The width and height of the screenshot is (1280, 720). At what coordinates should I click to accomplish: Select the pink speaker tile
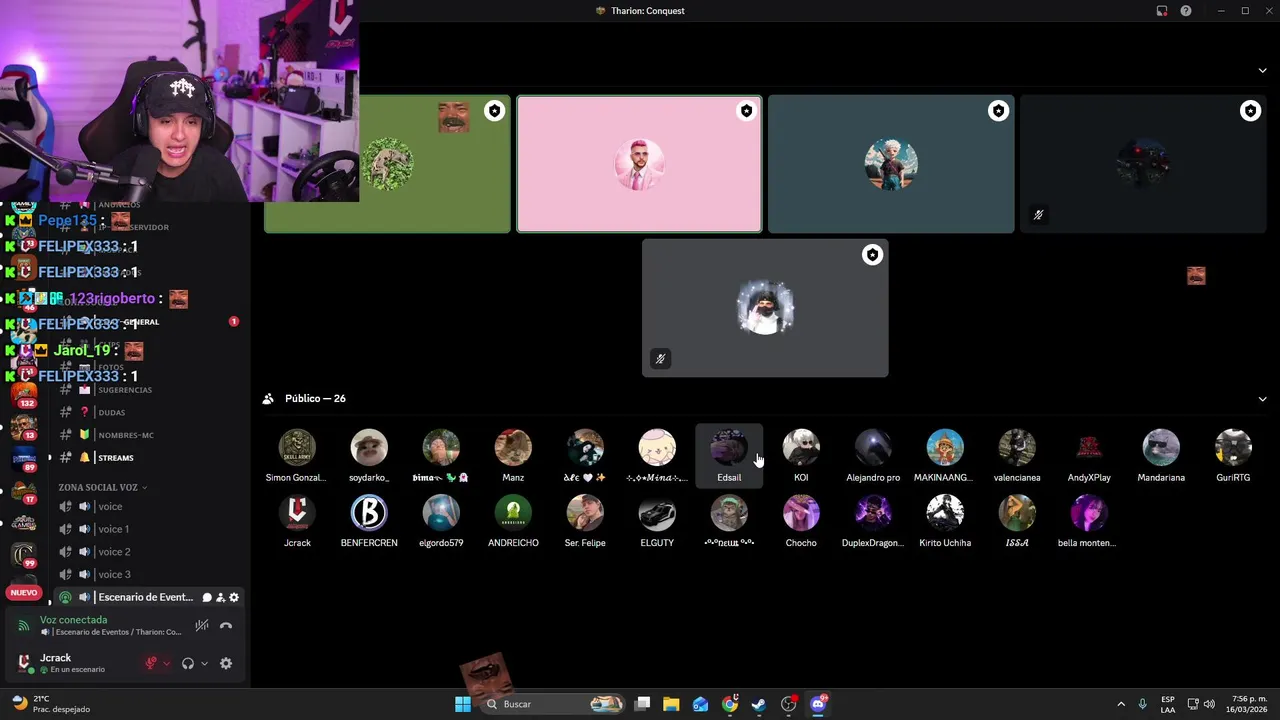pos(639,165)
